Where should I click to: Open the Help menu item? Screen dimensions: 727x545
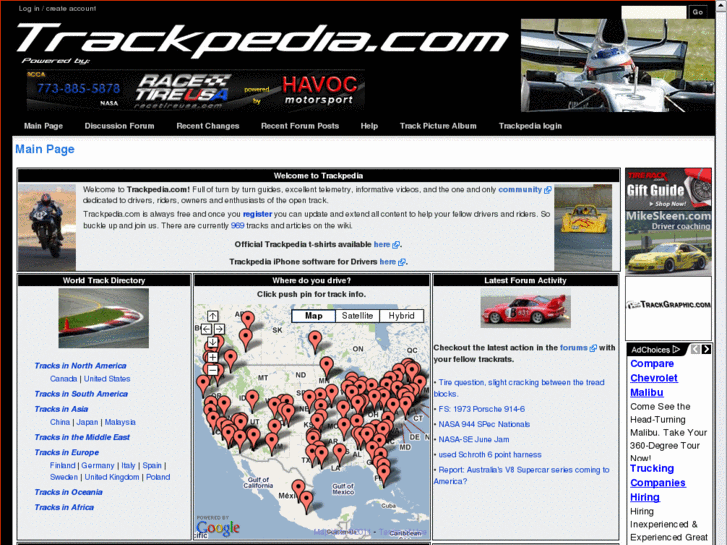tap(369, 126)
